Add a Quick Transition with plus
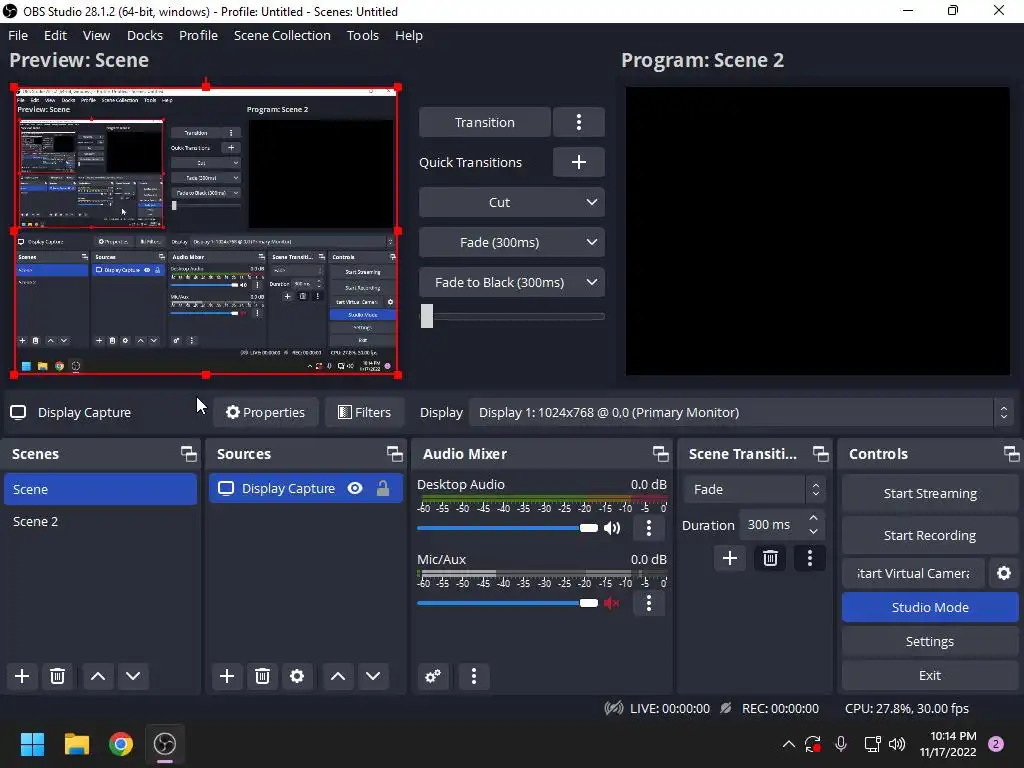1024x768 pixels. pos(579,162)
